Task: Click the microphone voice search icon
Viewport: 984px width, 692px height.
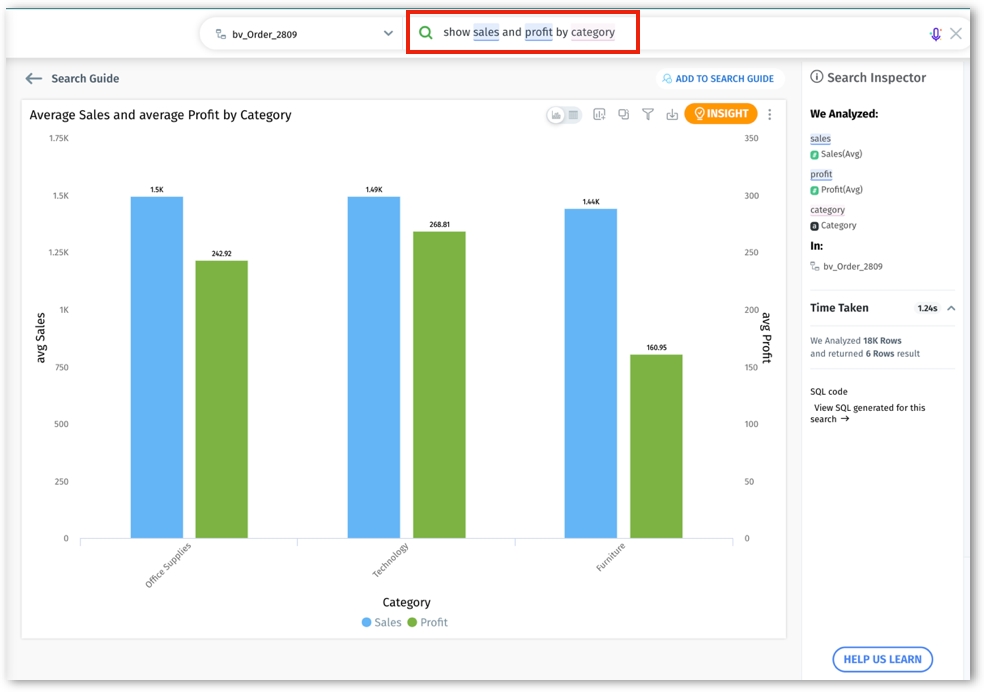Action: point(935,34)
